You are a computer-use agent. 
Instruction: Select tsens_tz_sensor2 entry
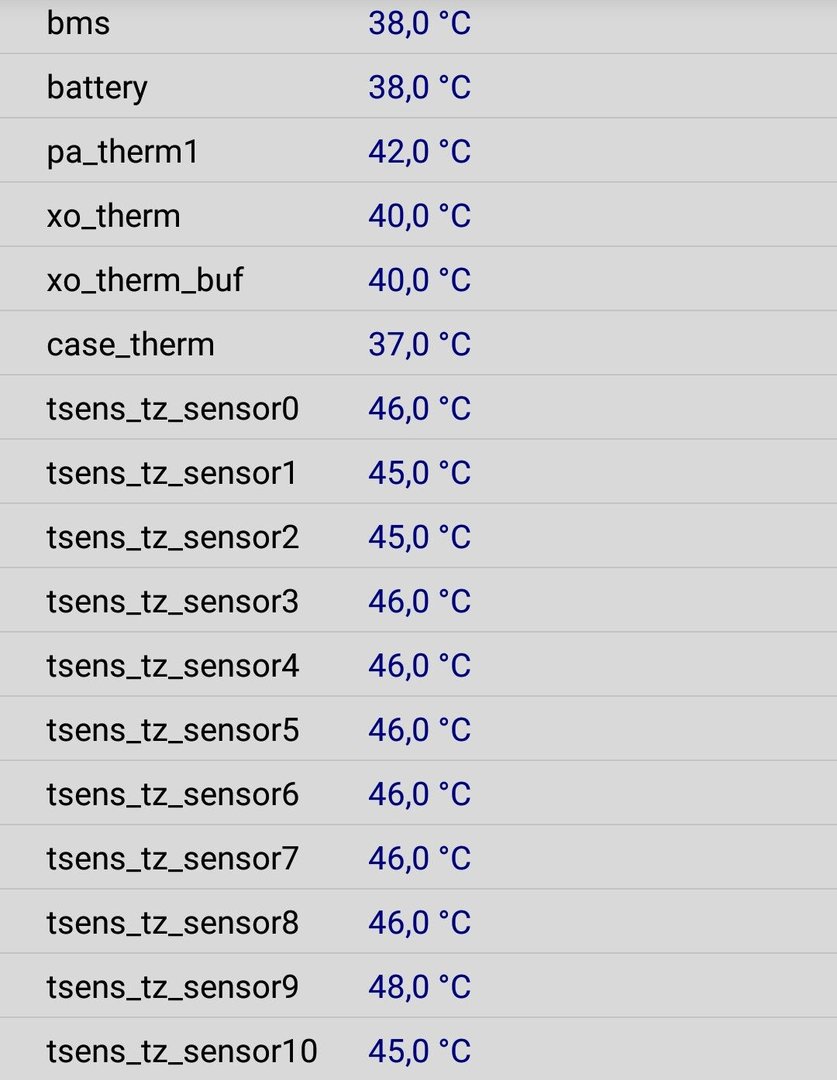[418, 536]
